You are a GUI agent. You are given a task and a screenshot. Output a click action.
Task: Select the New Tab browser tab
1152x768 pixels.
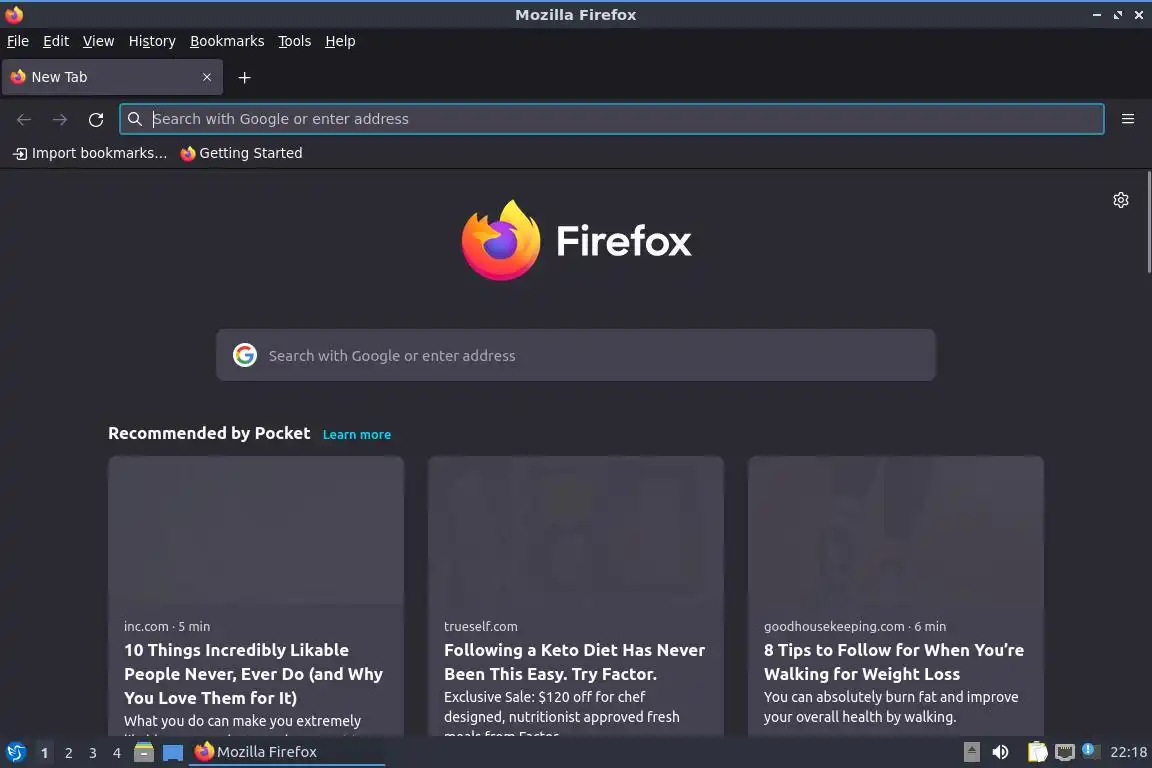[x=112, y=77]
